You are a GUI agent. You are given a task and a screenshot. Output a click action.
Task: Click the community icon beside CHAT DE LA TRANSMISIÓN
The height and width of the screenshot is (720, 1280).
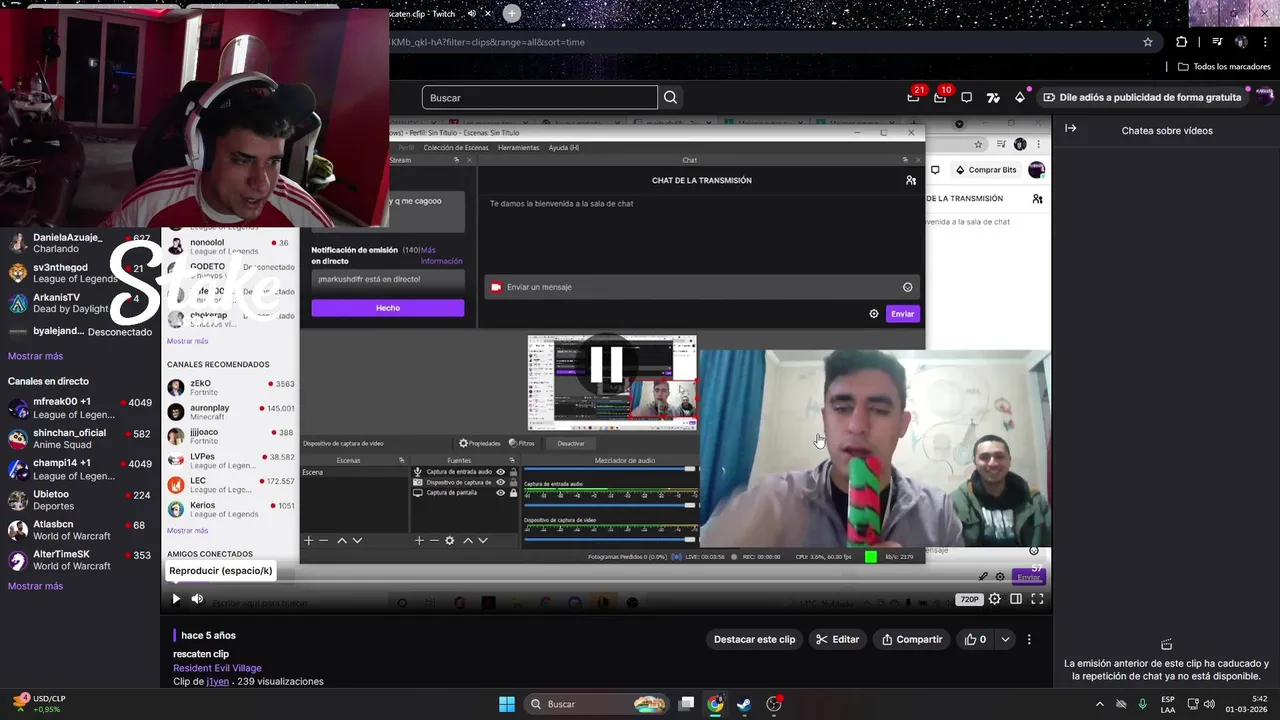coord(911,180)
